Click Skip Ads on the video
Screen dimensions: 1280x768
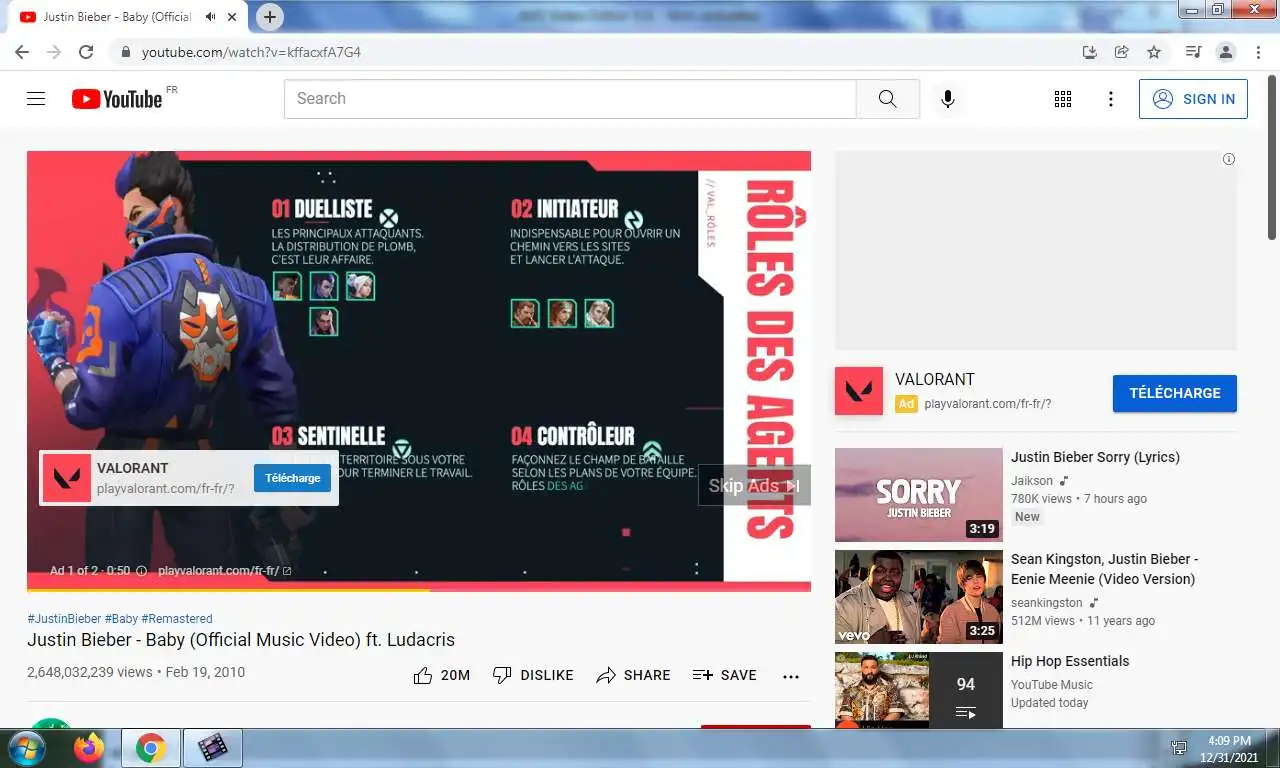point(754,485)
